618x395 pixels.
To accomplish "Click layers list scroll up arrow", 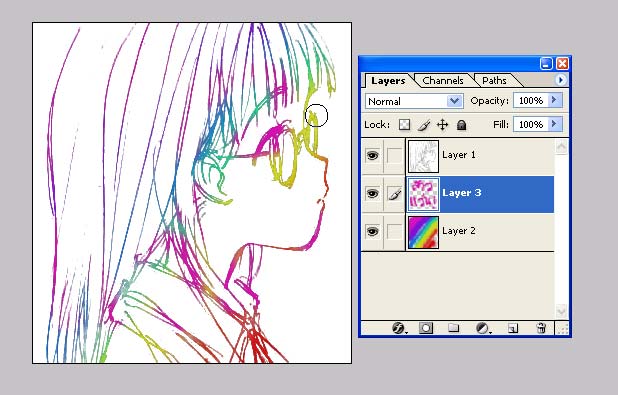I will [x=561, y=147].
